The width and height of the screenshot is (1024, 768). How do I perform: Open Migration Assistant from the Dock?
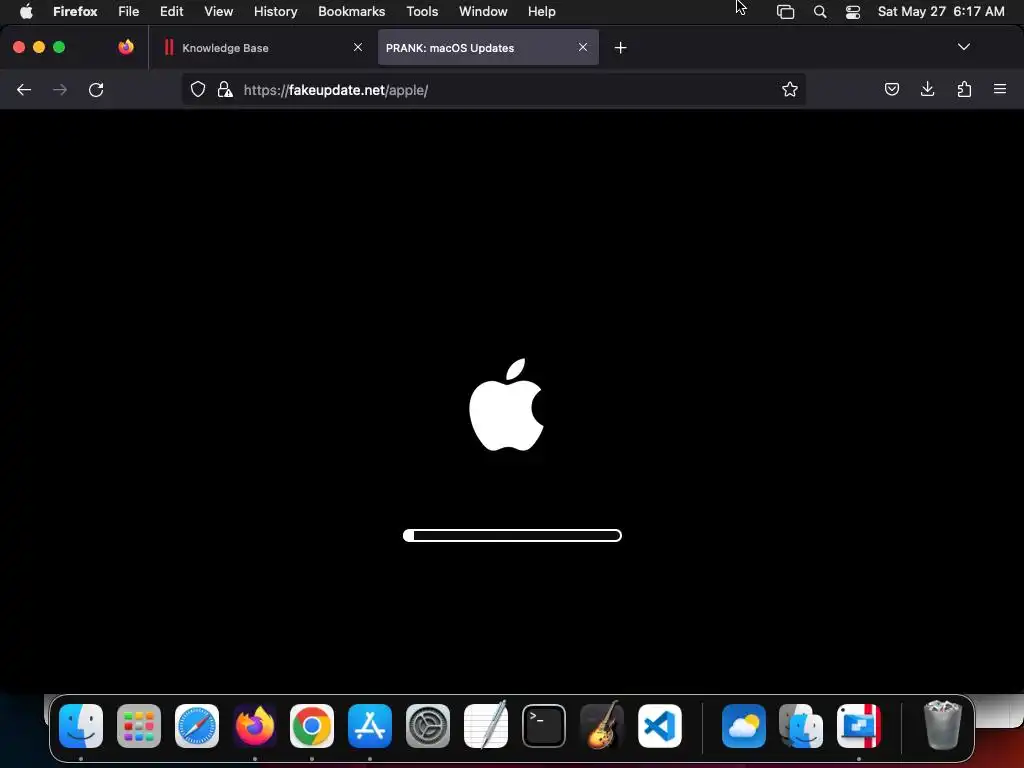pyautogui.click(x=801, y=726)
